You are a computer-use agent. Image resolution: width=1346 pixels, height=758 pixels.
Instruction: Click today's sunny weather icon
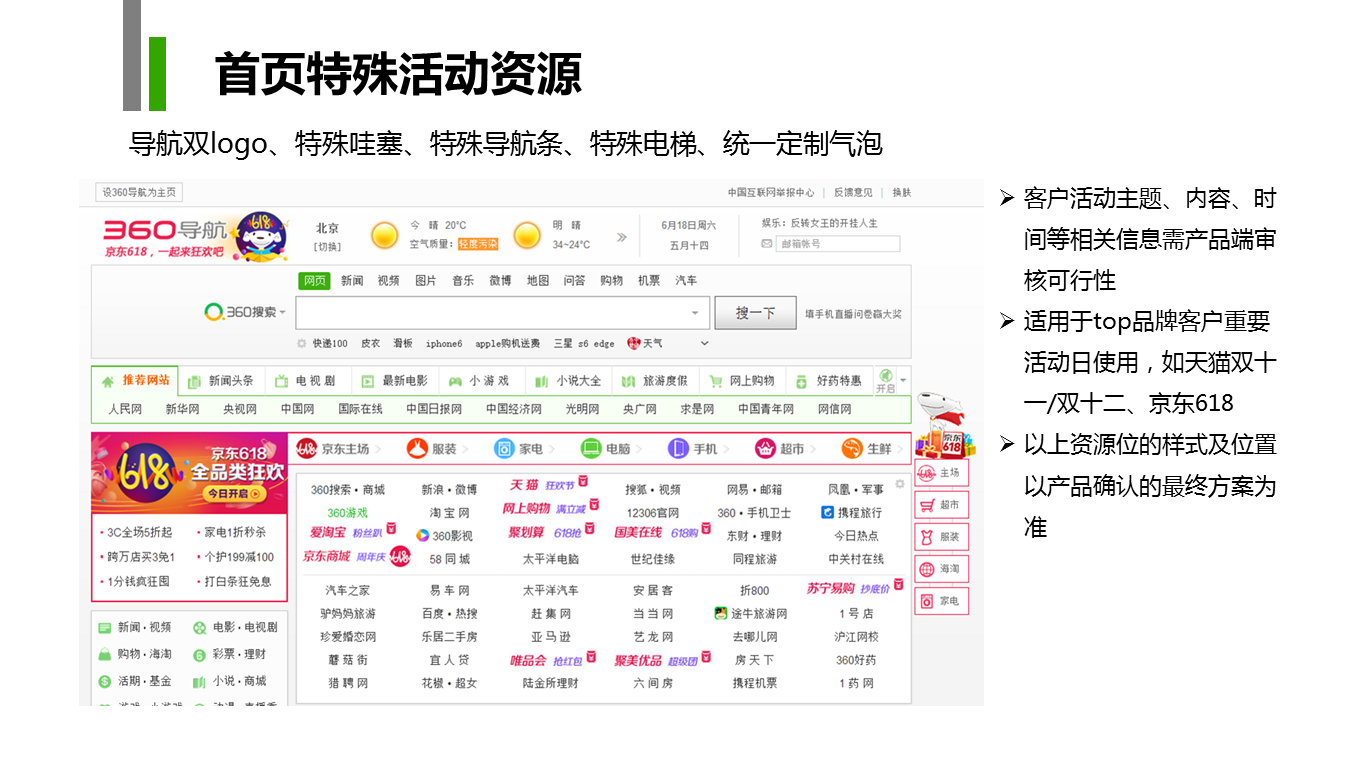coord(385,236)
